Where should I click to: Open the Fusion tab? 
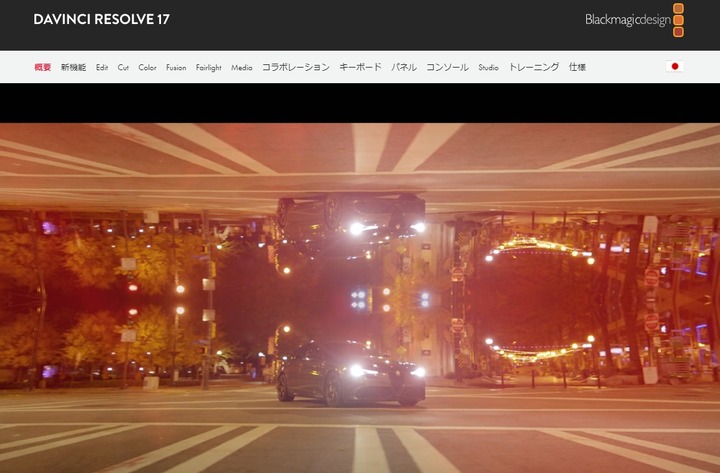pyautogui.click(x=176, y=67)
